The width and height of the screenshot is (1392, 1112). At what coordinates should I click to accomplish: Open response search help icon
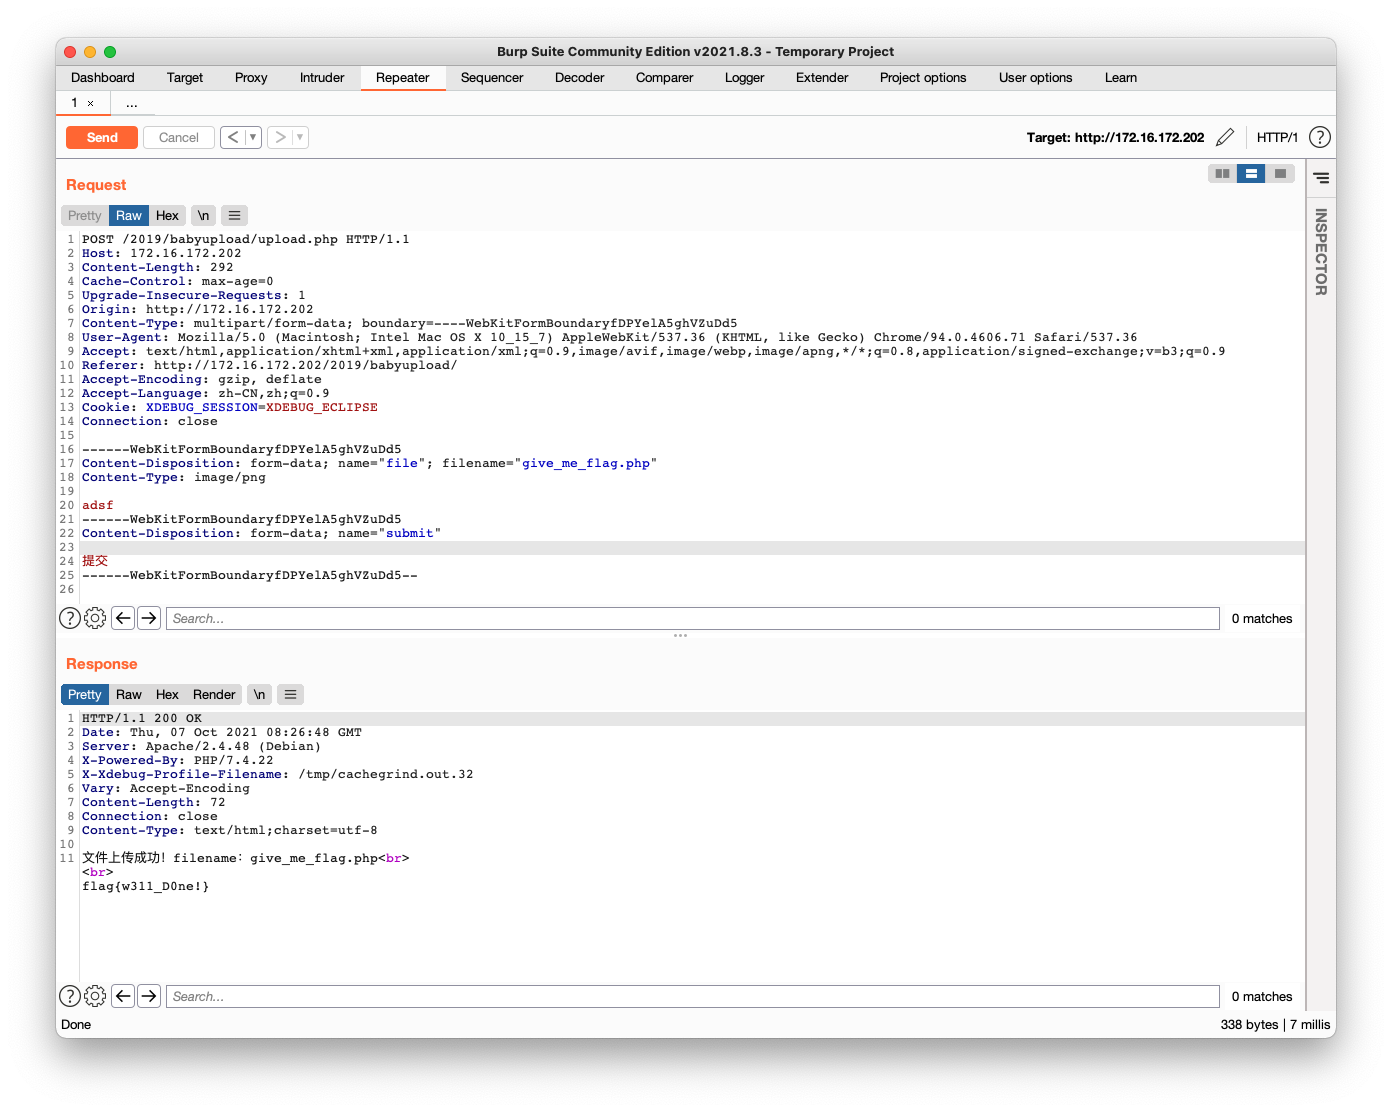coord(70,996)
